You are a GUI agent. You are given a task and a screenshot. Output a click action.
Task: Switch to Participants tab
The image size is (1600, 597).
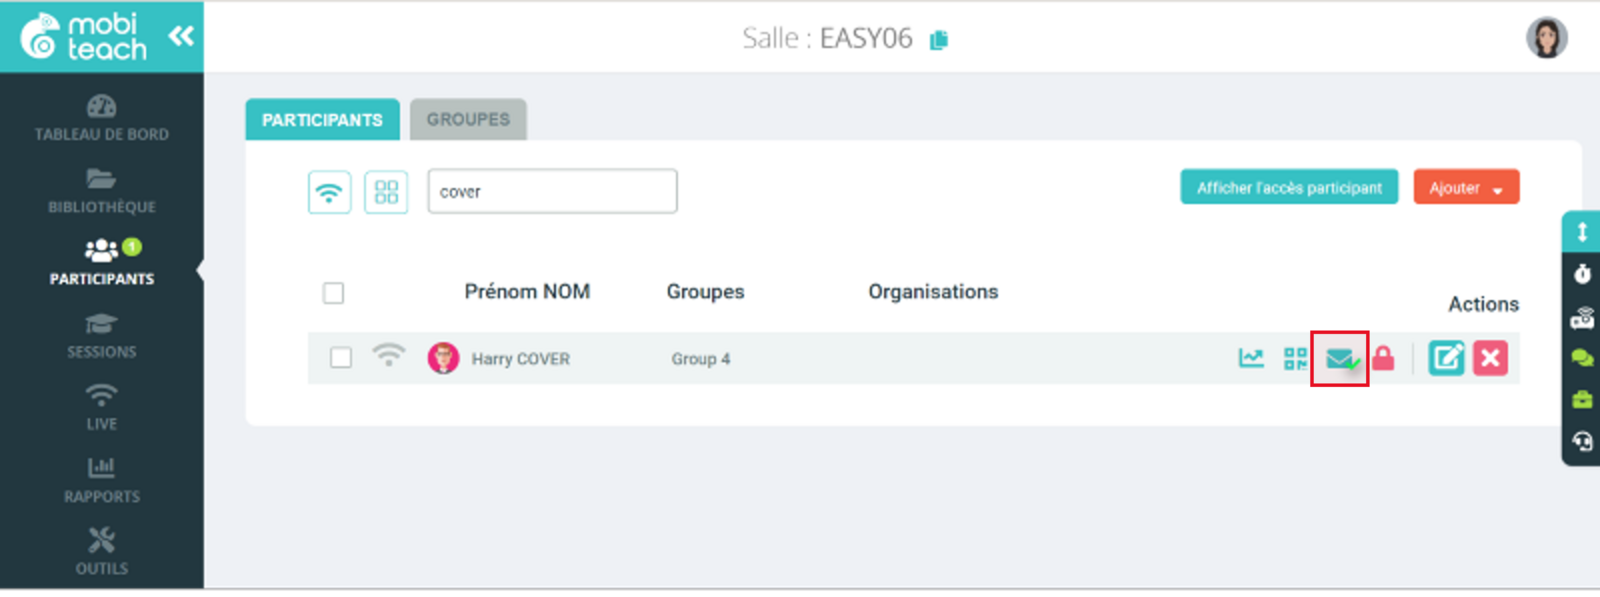(322, 120)
